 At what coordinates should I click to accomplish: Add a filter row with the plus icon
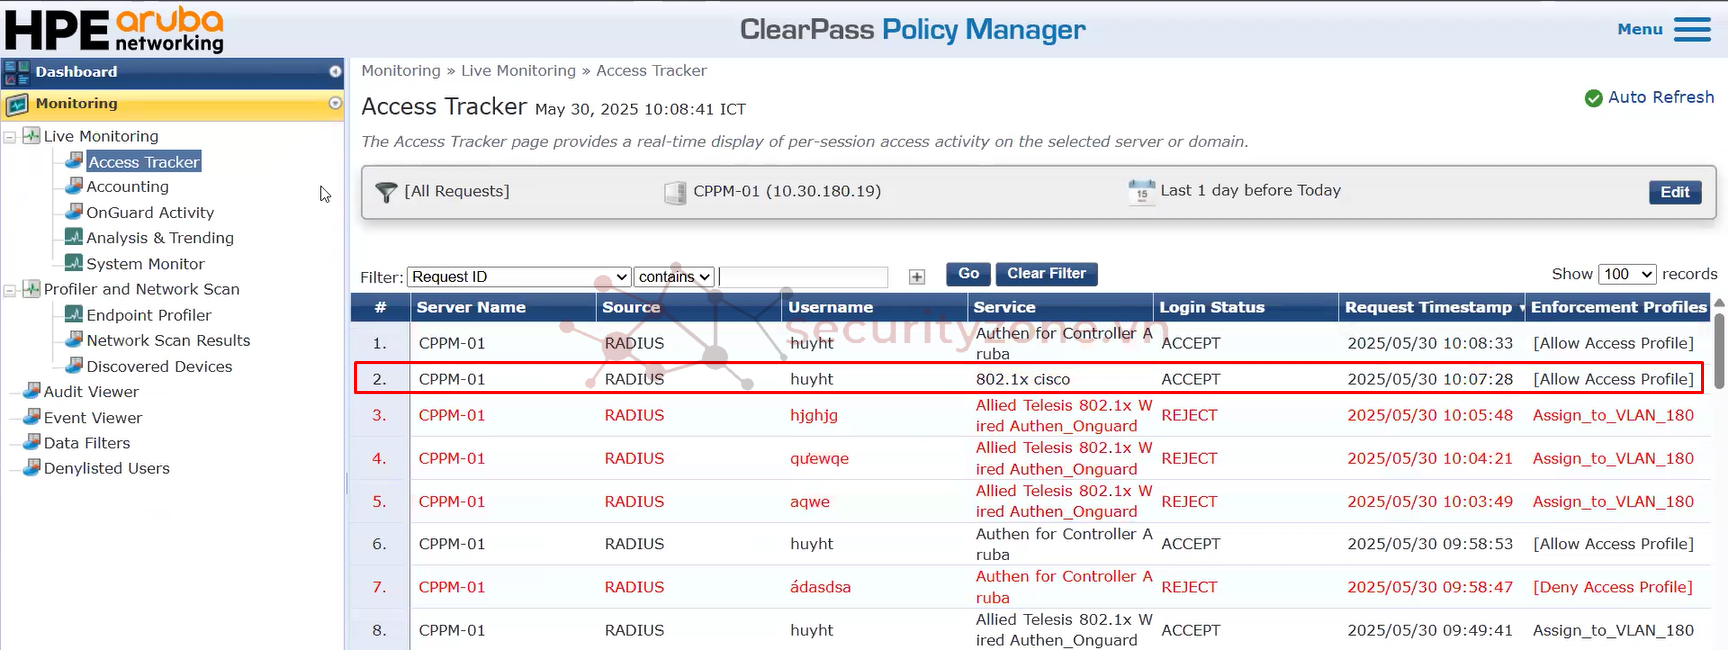tap(917, 277)
